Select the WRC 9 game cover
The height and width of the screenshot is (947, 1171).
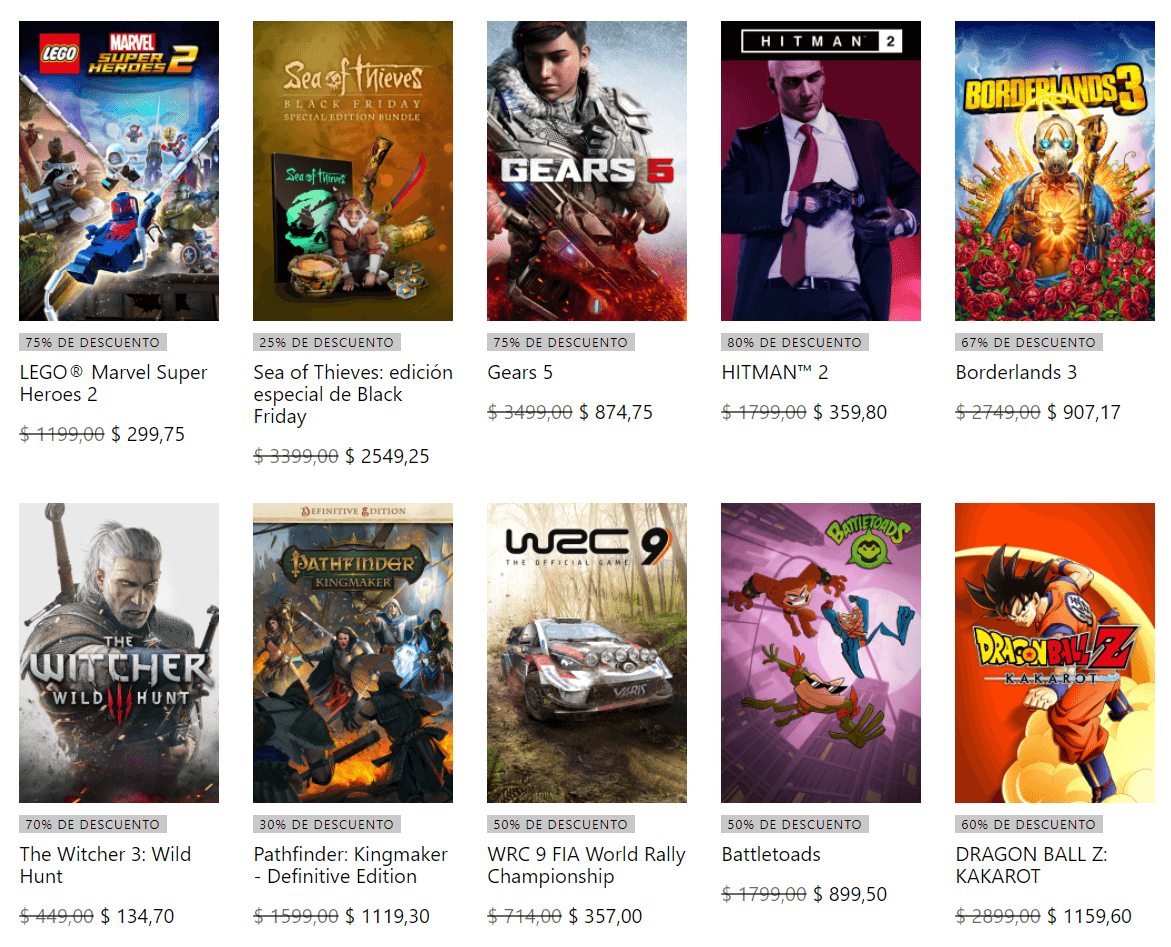(587, 653)
